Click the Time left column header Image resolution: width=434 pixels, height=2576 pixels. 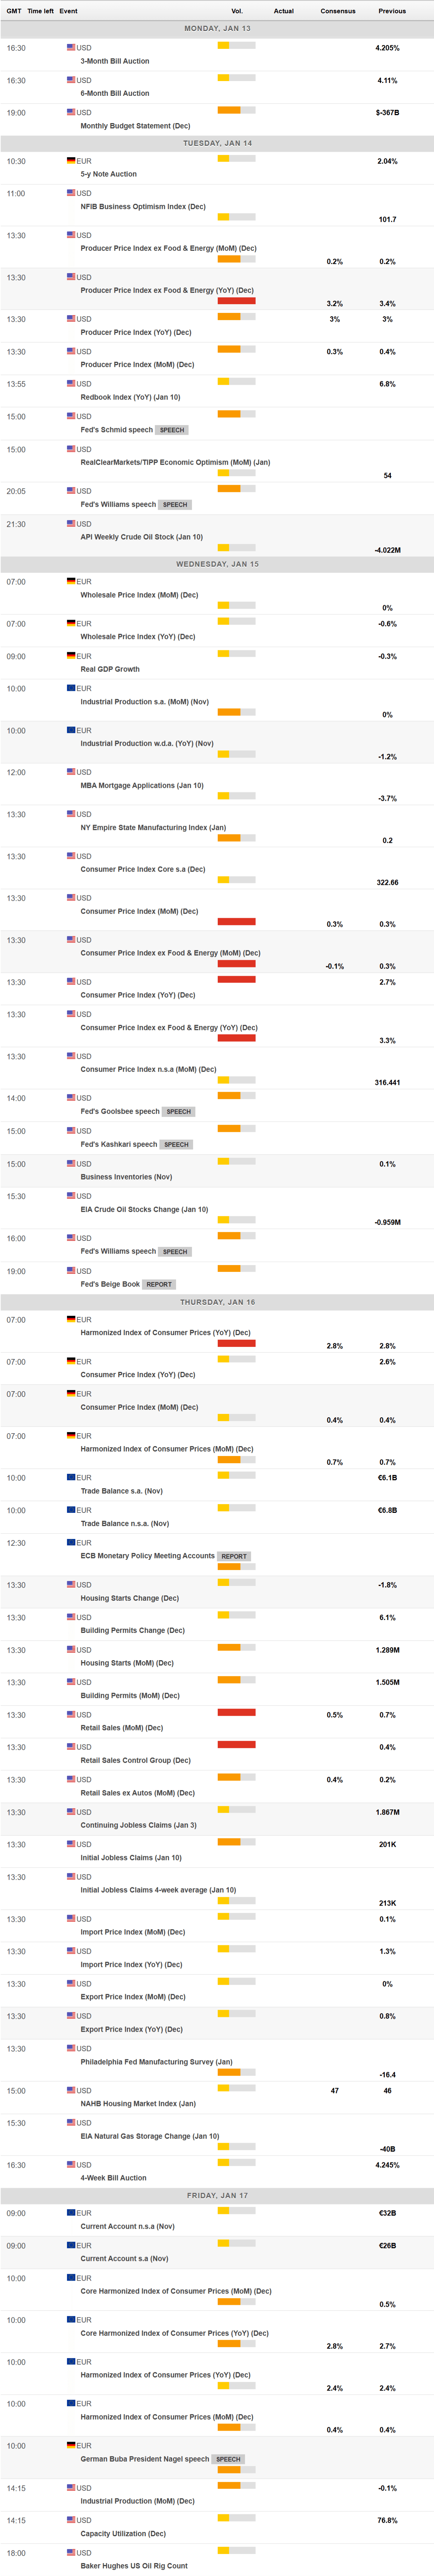pos(41,11)
